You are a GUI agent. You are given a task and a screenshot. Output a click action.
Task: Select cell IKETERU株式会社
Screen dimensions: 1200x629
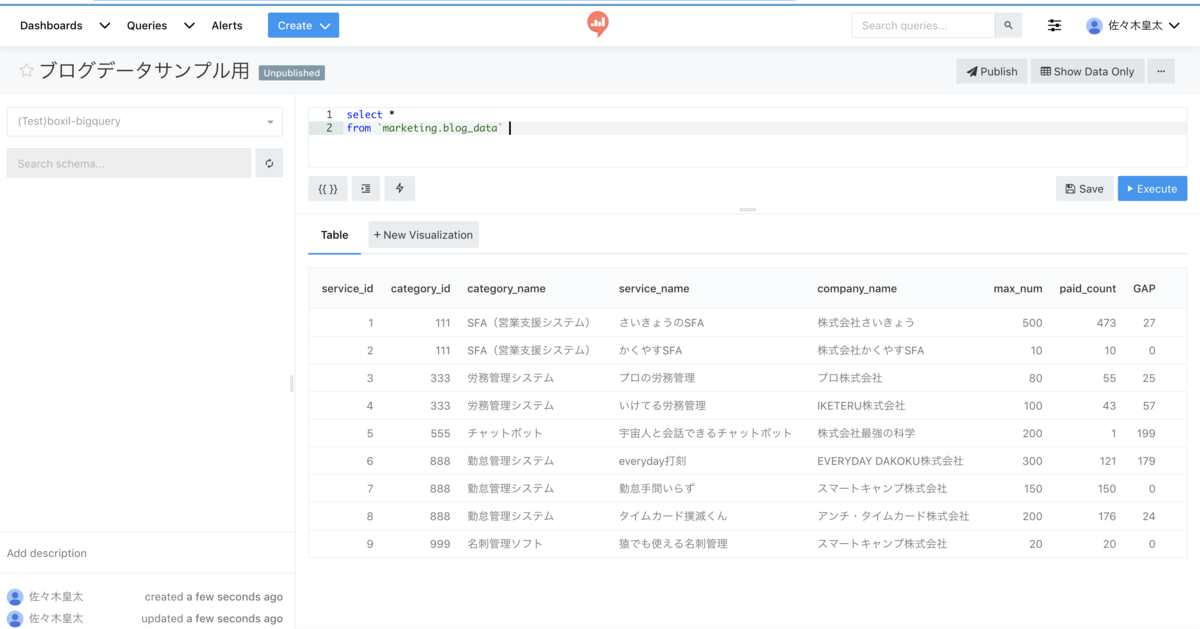coord(861,406)
